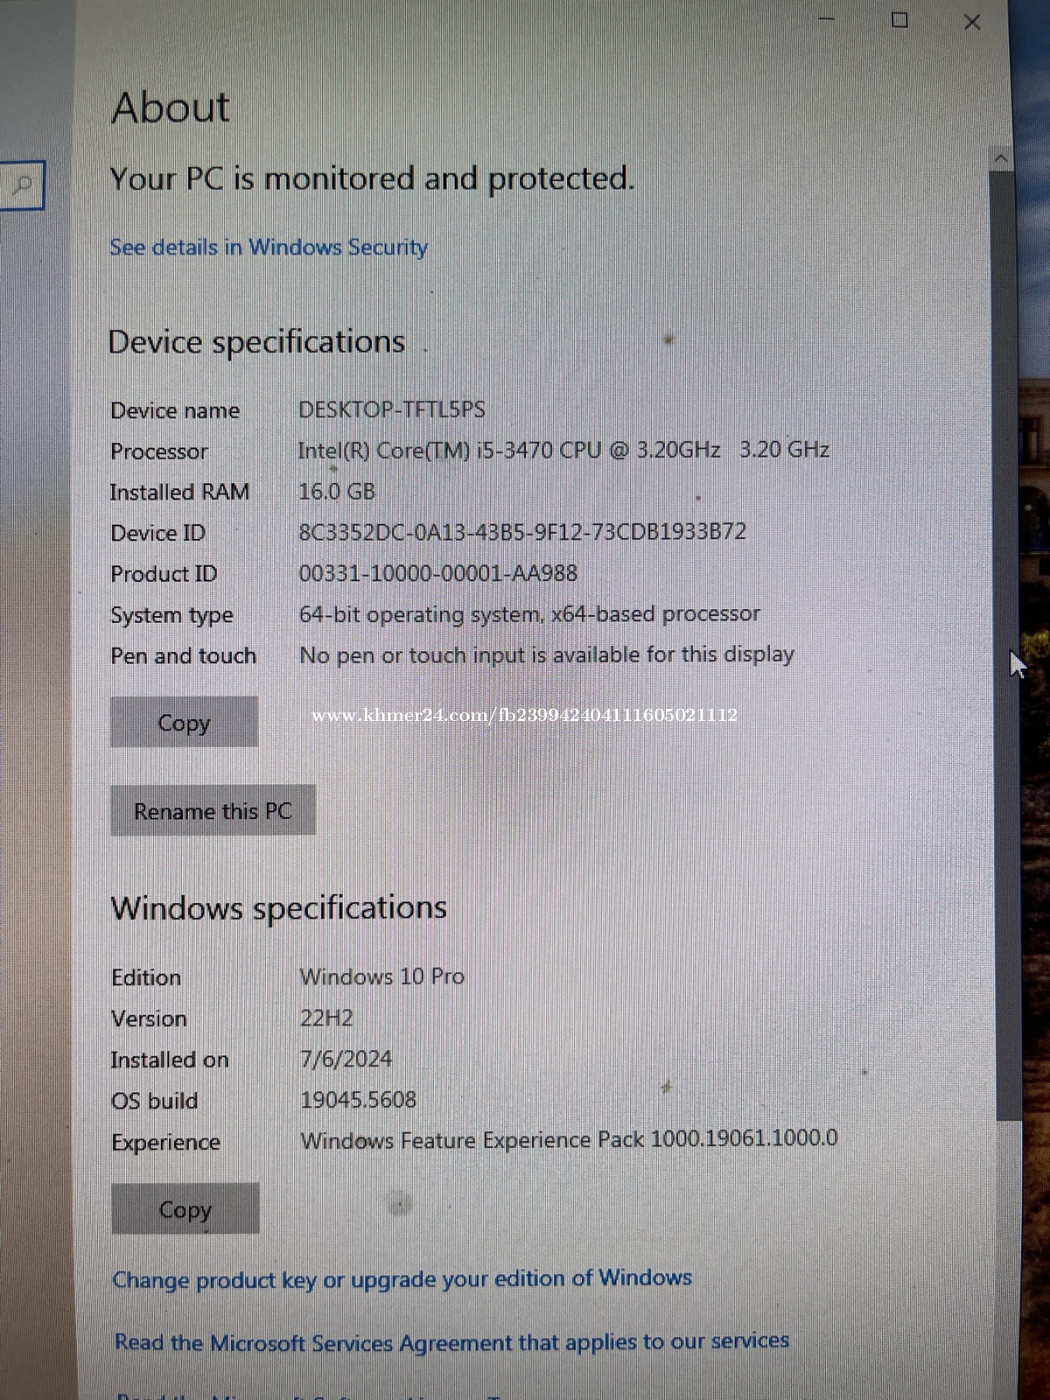
Task: Click the version value 22H2
Action: 327,1018
